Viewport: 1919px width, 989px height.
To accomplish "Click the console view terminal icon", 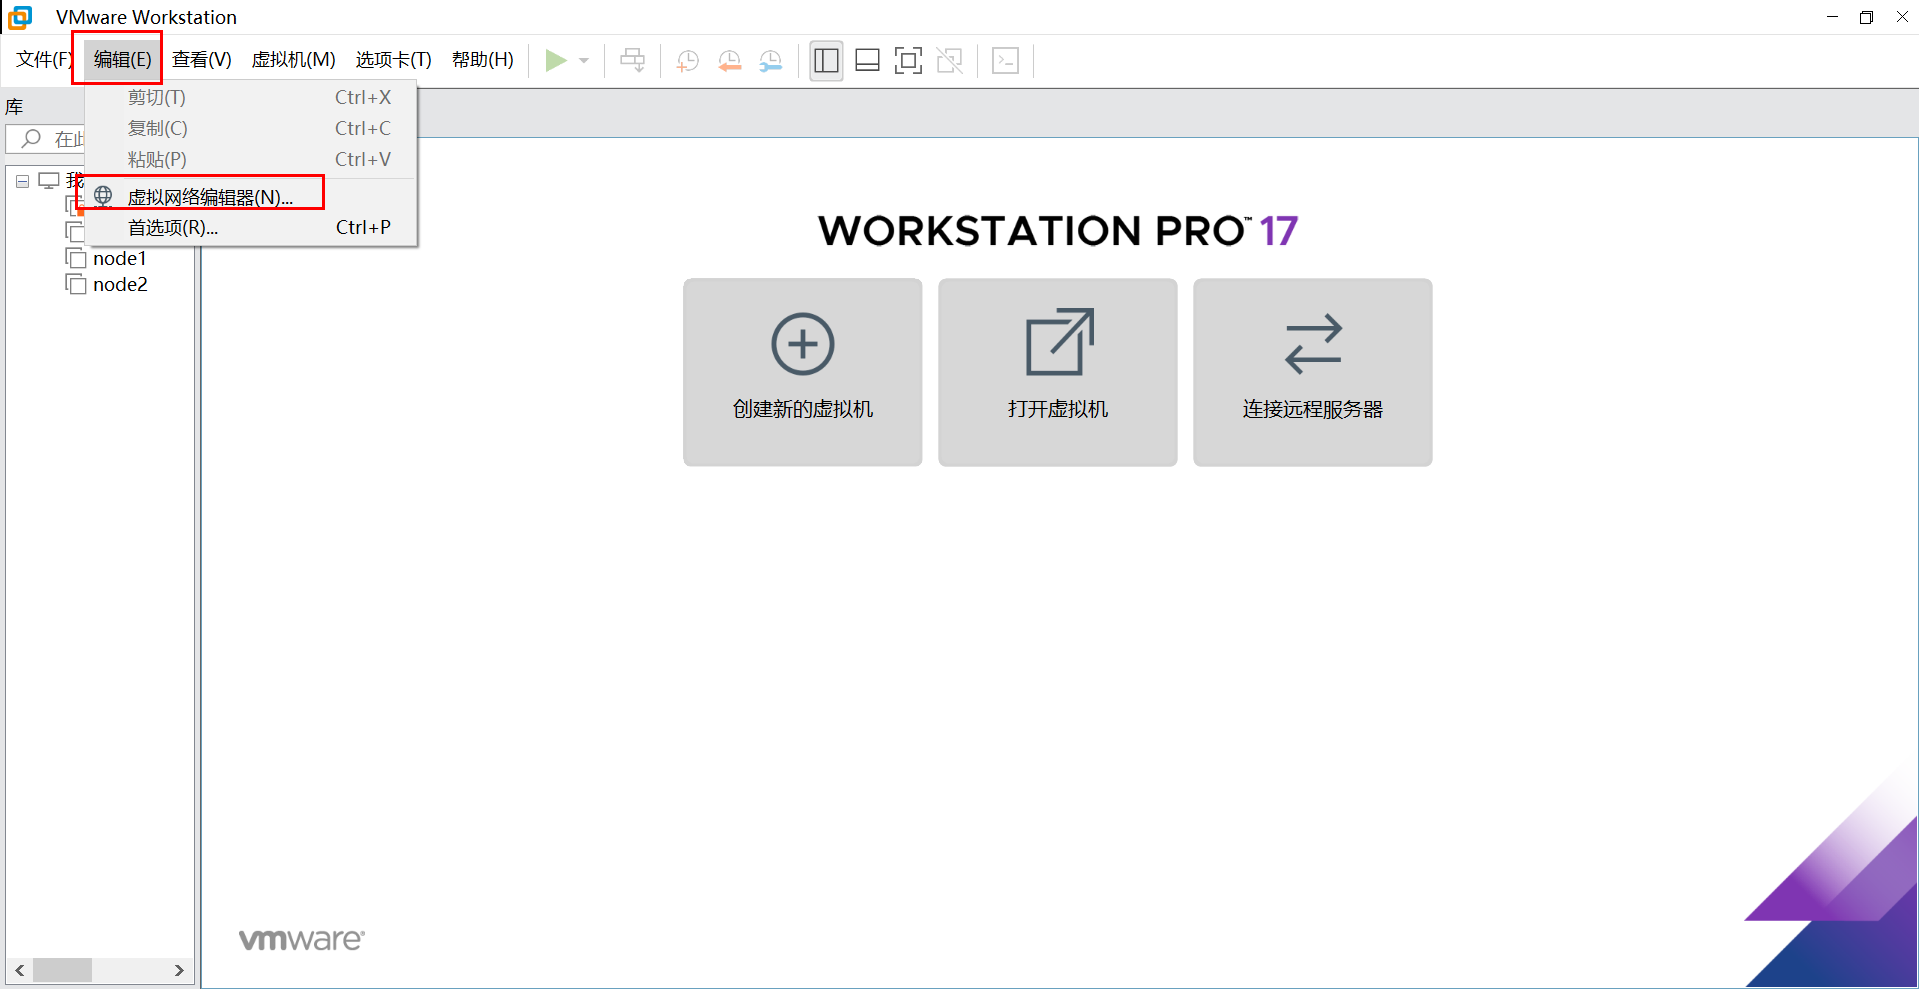I will pyautogui.click(x=1005, y=60).
